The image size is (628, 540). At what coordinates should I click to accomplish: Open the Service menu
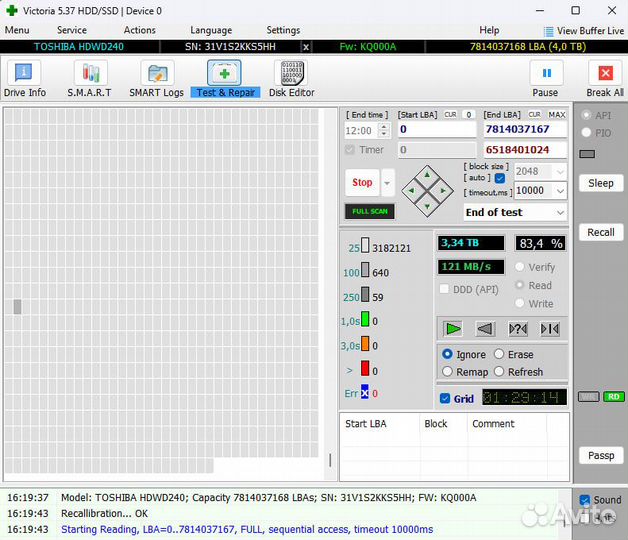(72, 30)
